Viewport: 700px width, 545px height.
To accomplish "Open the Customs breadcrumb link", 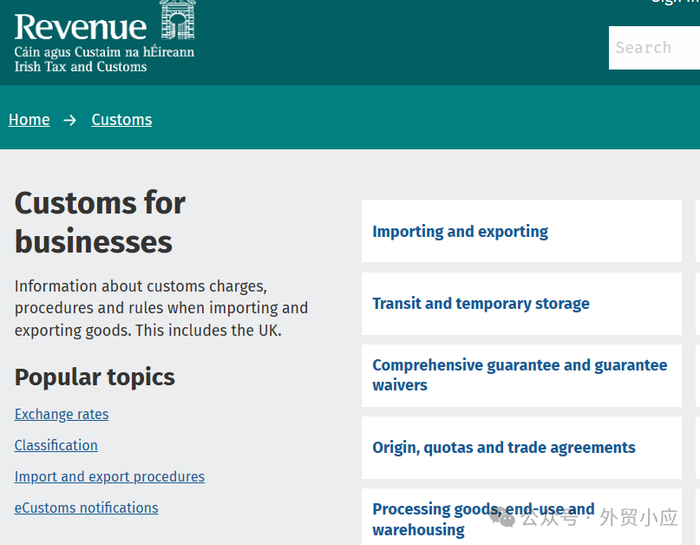I will coord(122,120).
